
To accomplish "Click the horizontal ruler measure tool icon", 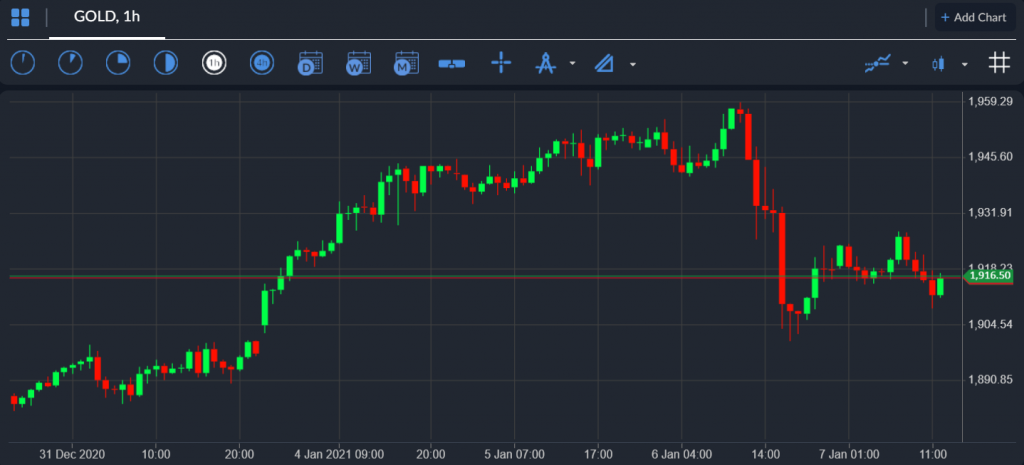I will [452, 63].
